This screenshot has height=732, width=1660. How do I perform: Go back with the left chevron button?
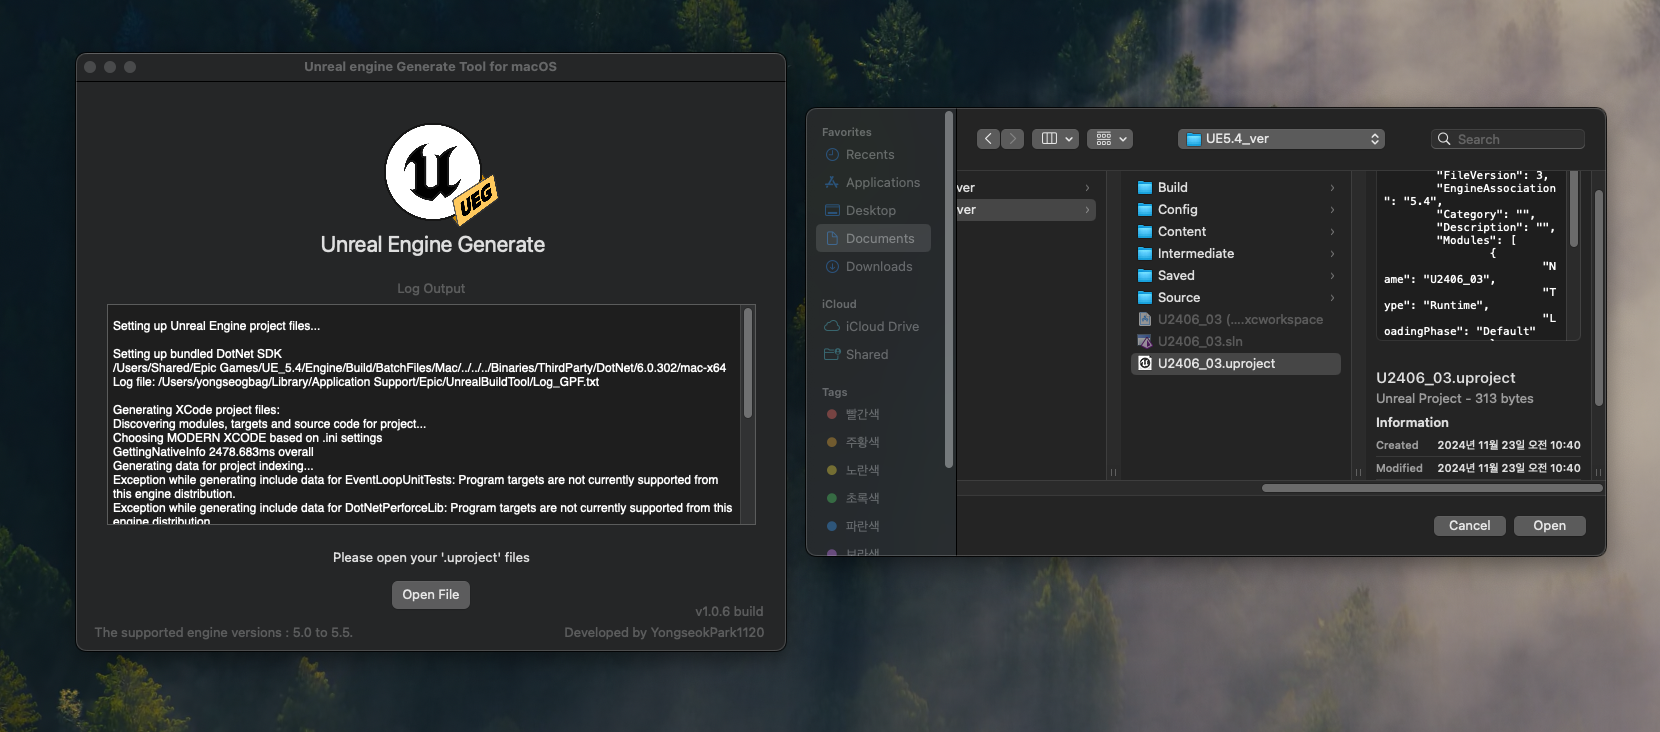pos(988,139)
